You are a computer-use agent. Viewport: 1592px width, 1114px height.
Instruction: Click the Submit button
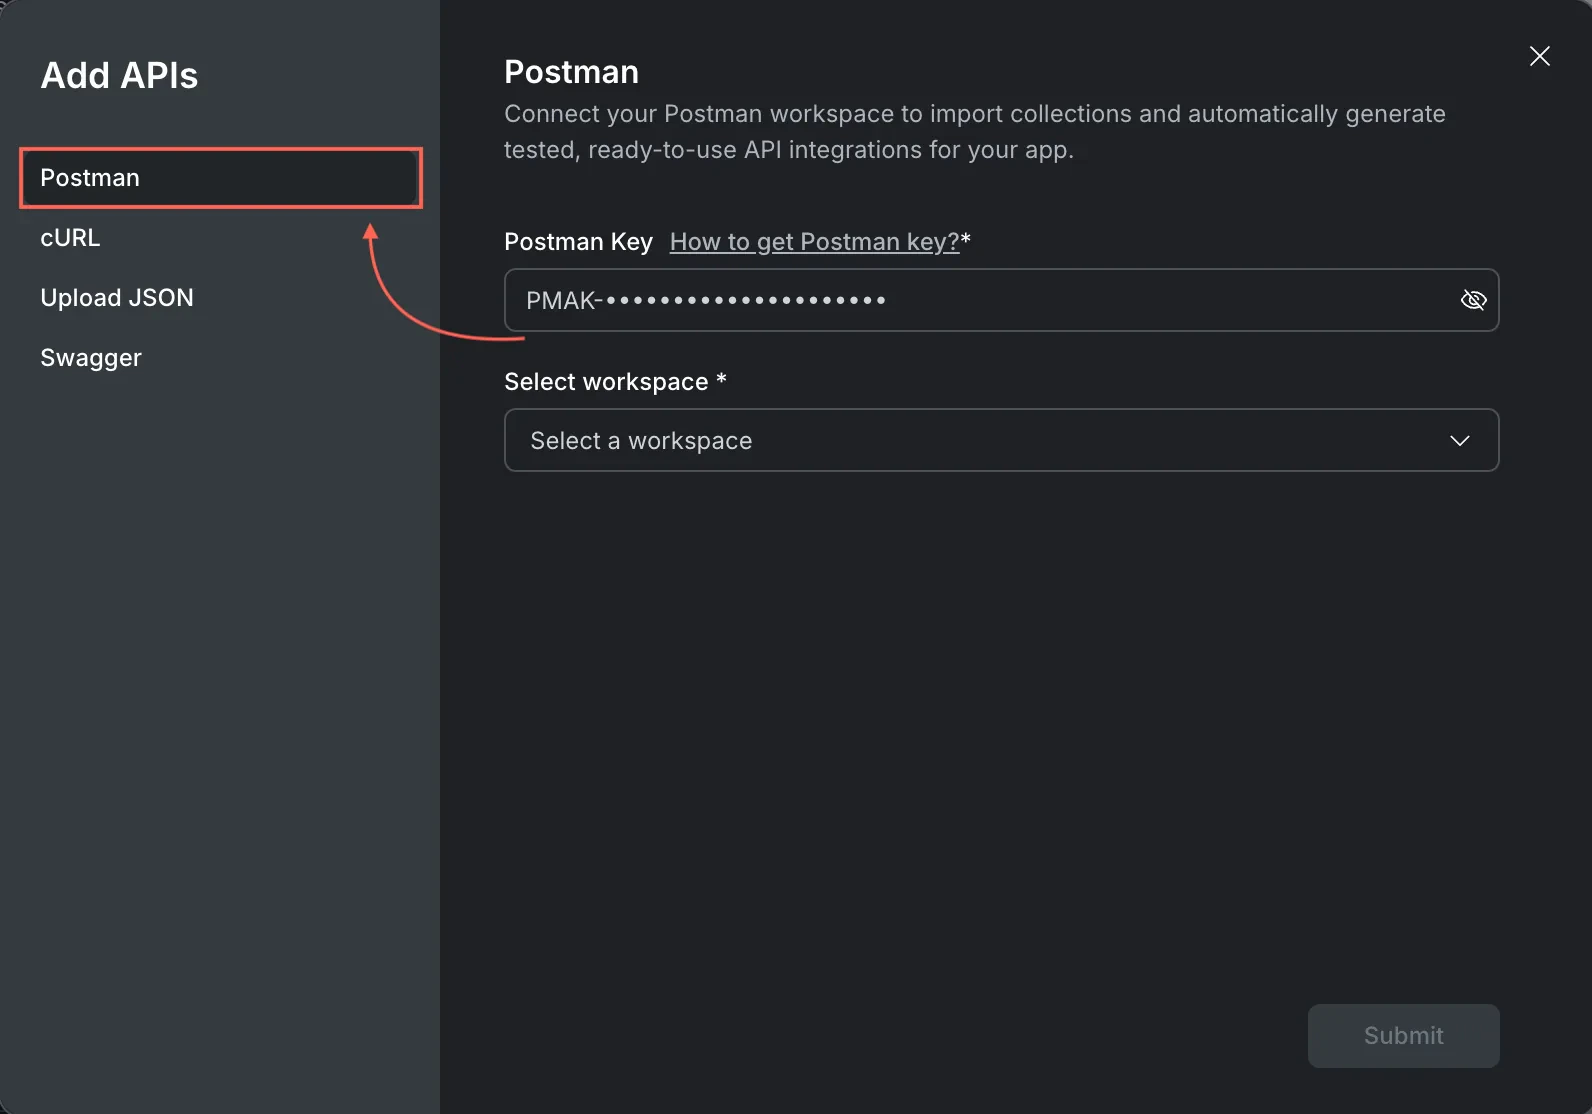coord(1403,1036)
